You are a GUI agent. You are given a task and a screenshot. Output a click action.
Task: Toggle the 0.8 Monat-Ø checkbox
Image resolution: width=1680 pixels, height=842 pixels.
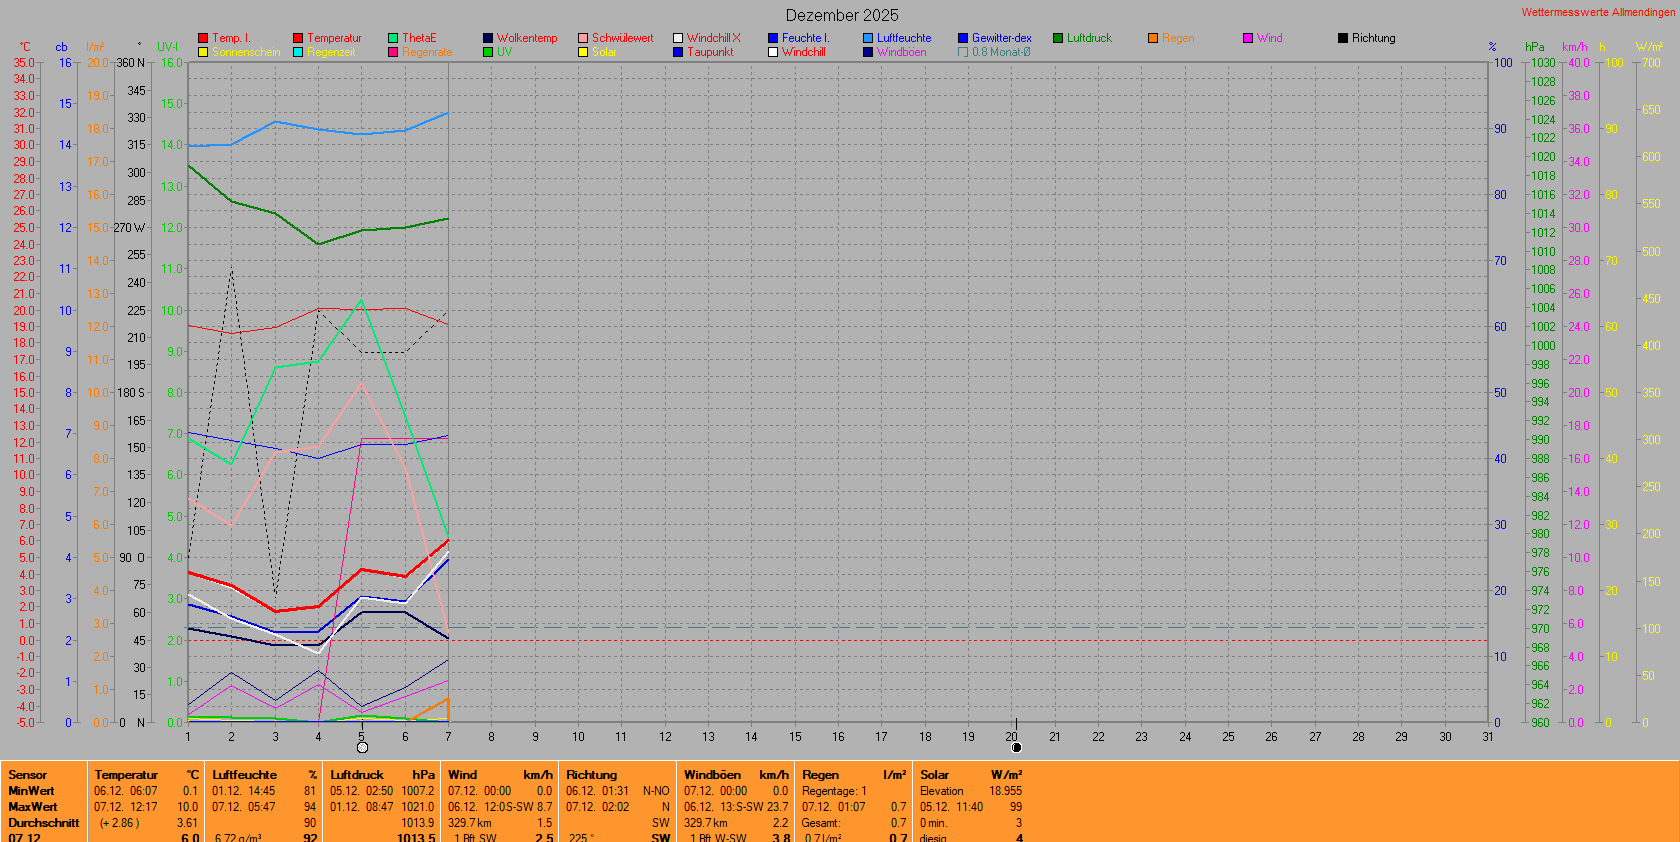[963, 52]
